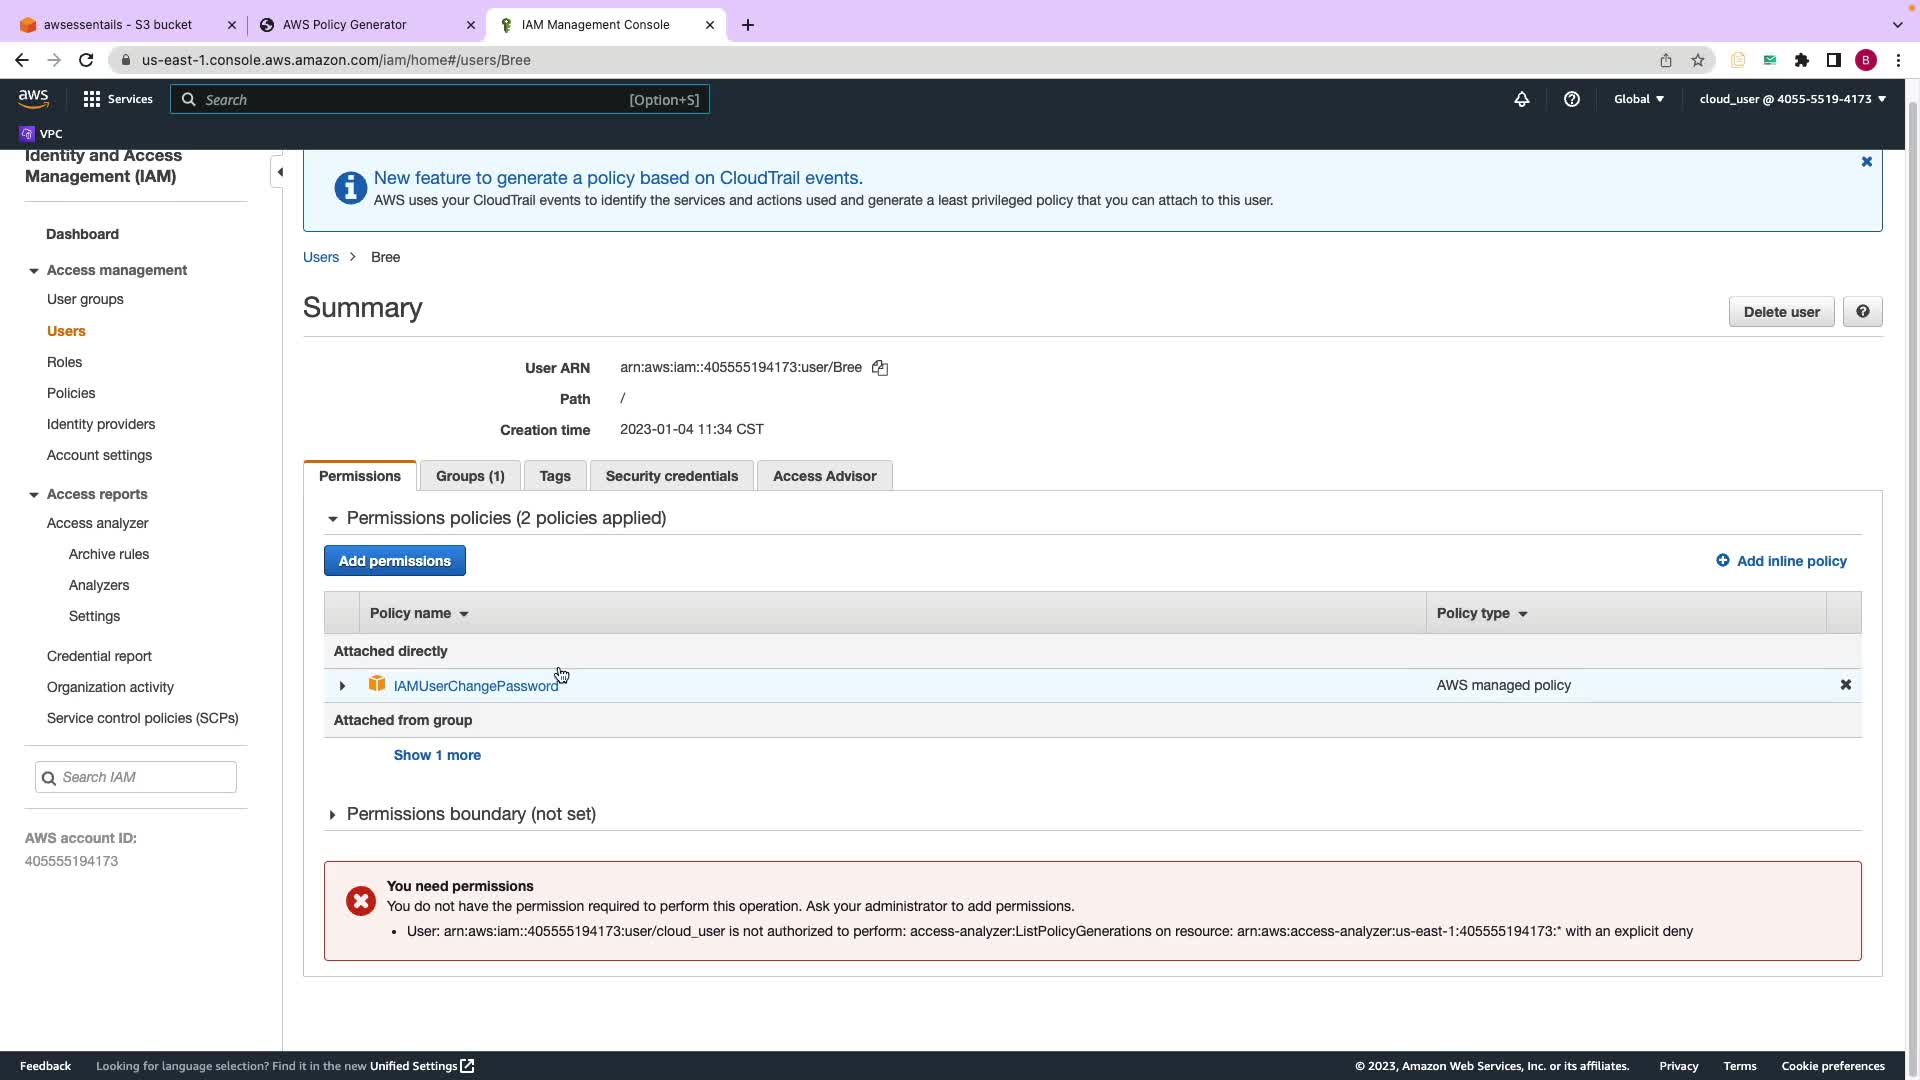Expand the IAMUserChangePassword policy row
This screenshot has width=1920, height=1080.
point(342,686)
